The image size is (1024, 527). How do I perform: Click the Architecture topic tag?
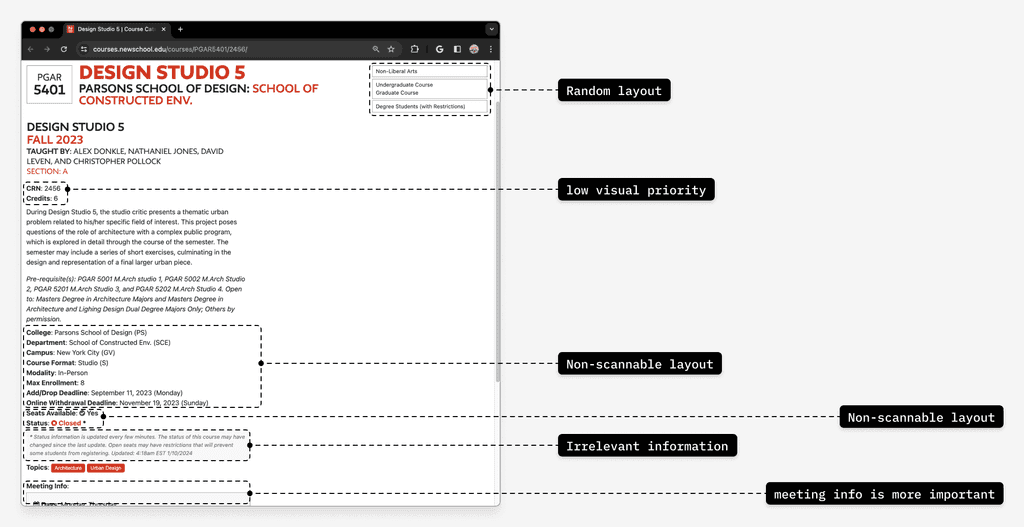68,468
